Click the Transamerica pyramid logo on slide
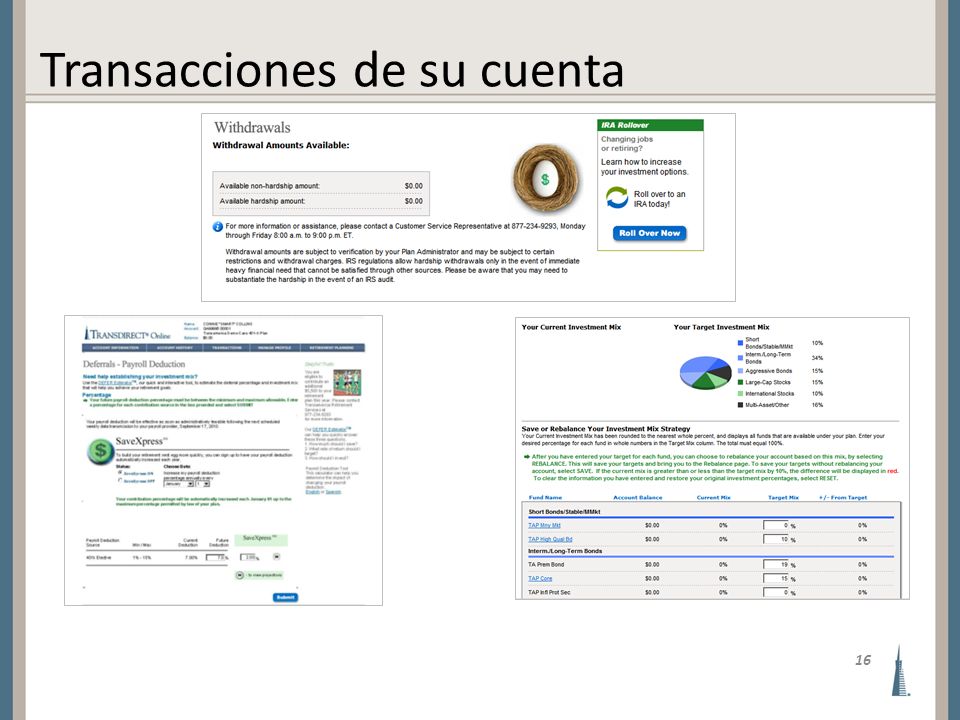The width and height of the screenshot is (960, 720). pyautogui.click(x=899, y=671)
